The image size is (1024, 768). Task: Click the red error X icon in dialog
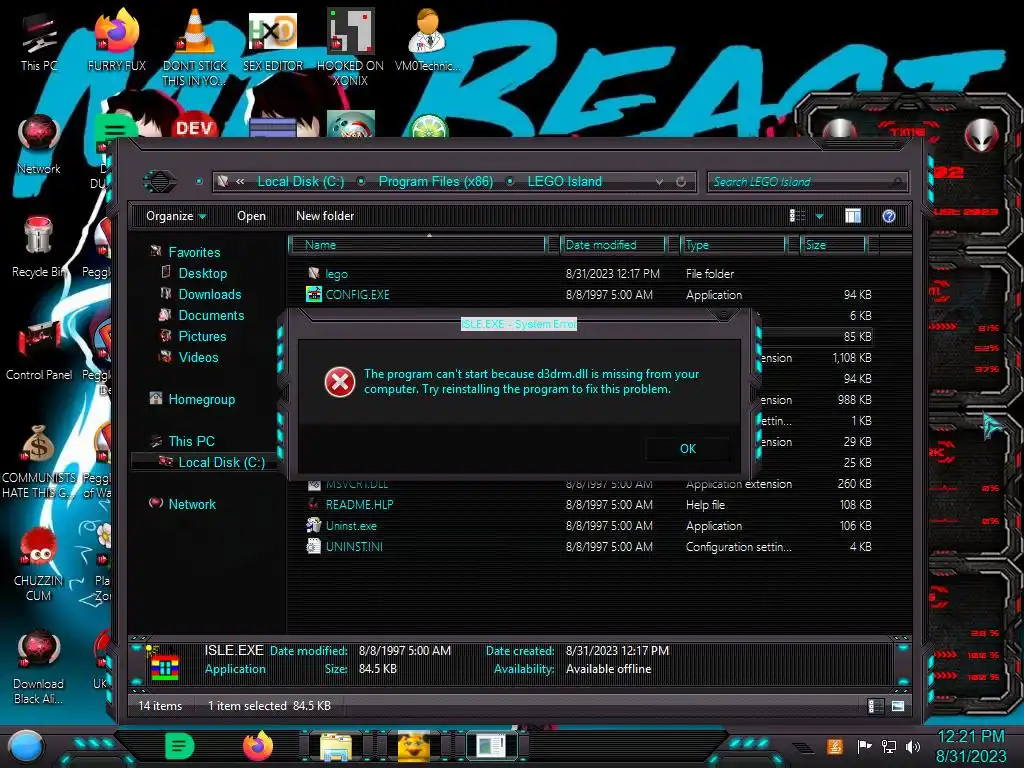[340, 382]
